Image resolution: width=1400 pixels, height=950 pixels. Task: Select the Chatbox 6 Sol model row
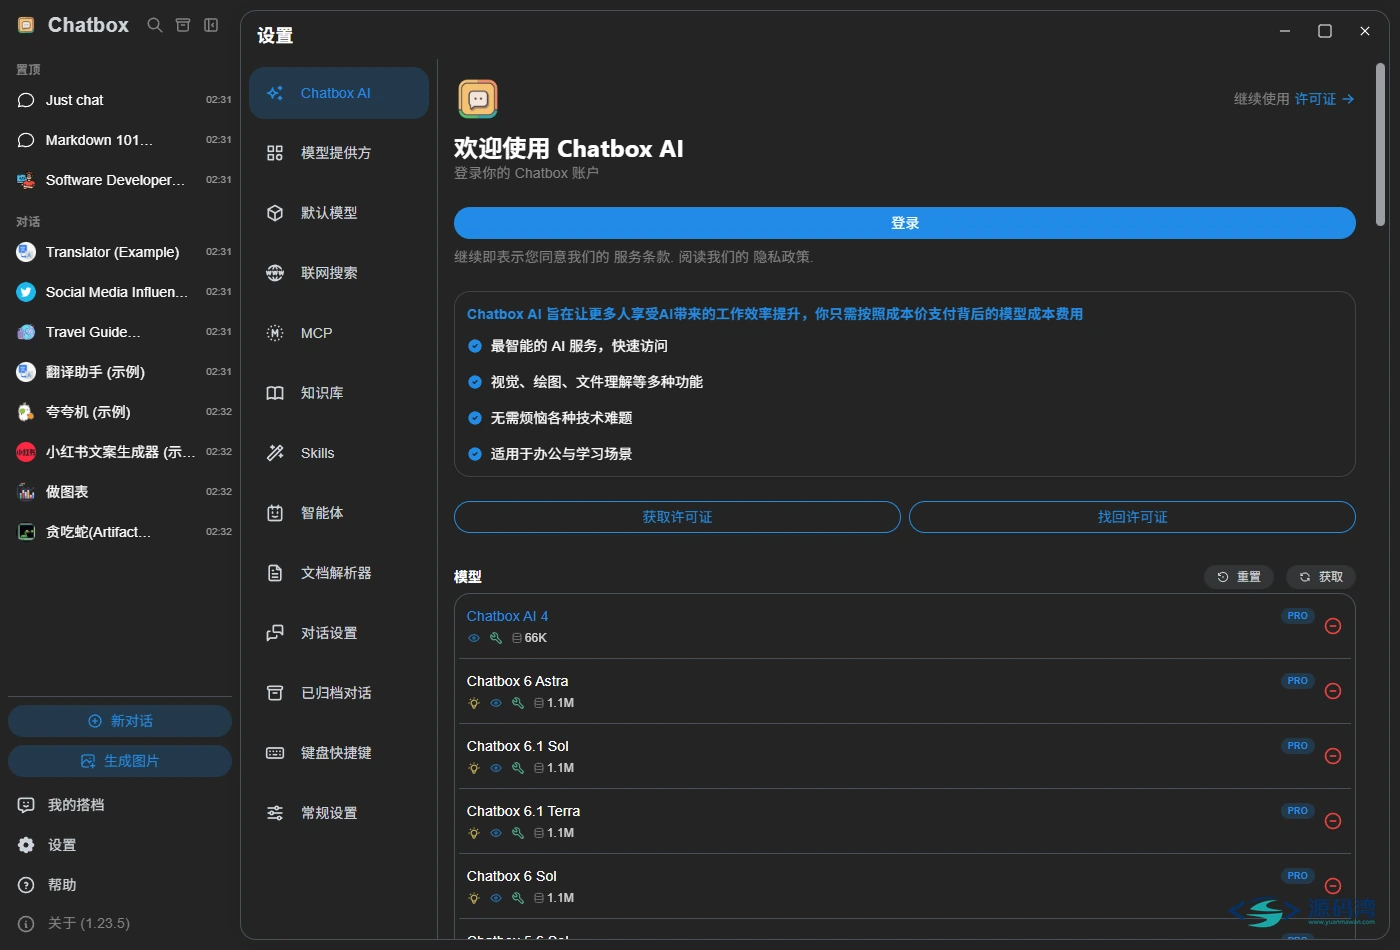pyautogui.click(x=904, y=886)
